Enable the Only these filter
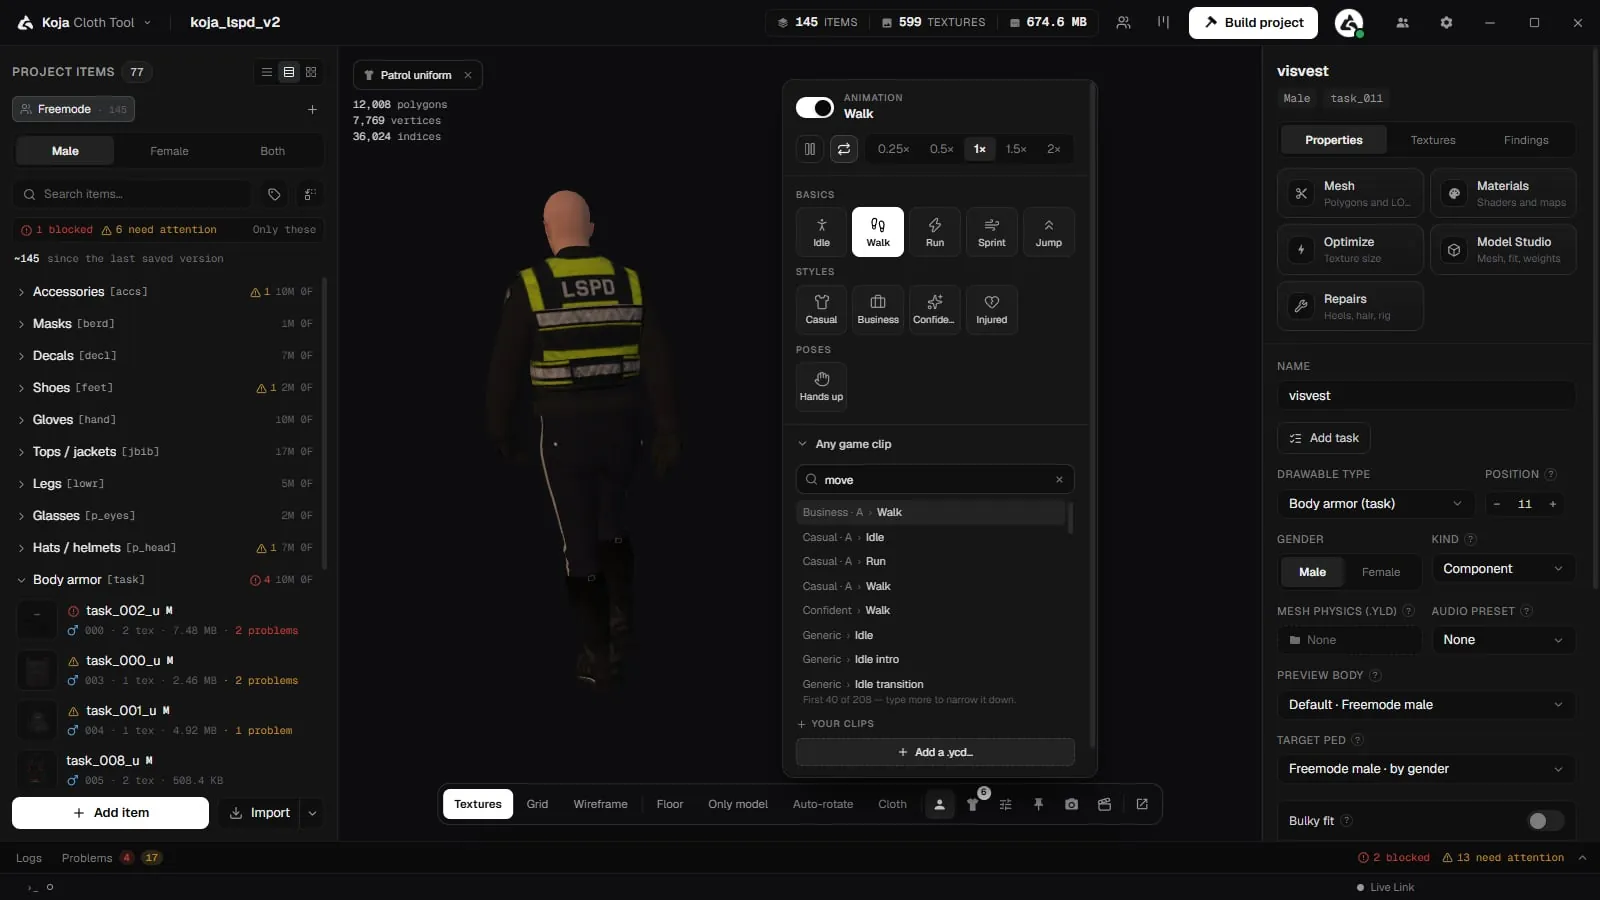 (284, 230)
